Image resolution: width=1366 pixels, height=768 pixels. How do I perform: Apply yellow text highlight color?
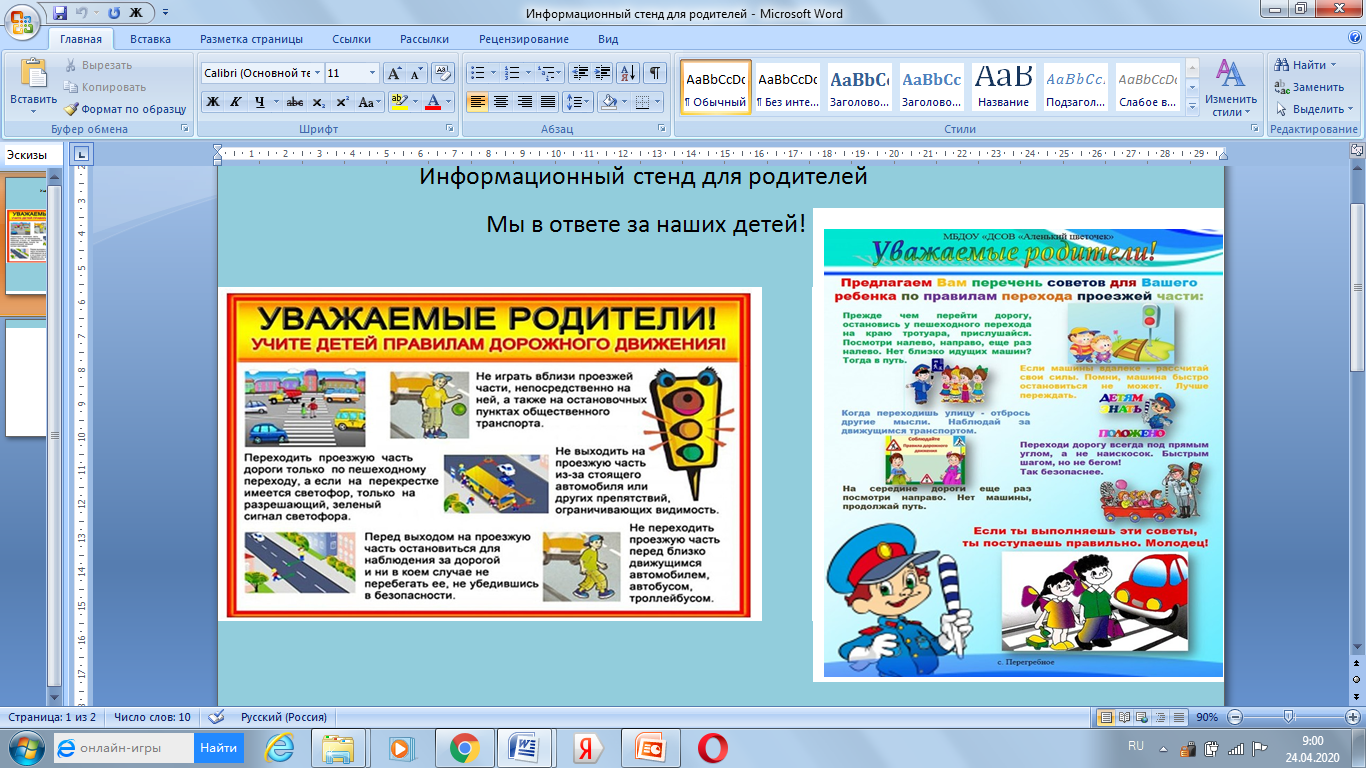[x=397, y=102]
